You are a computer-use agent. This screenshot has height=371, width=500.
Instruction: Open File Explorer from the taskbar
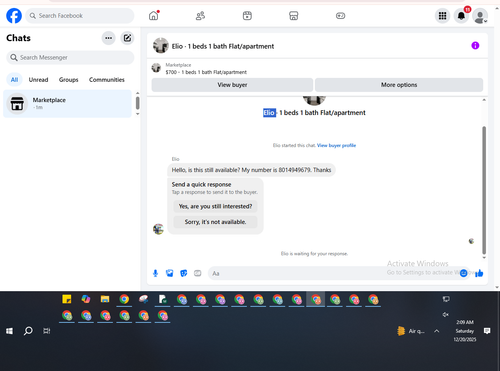point(105,299)
